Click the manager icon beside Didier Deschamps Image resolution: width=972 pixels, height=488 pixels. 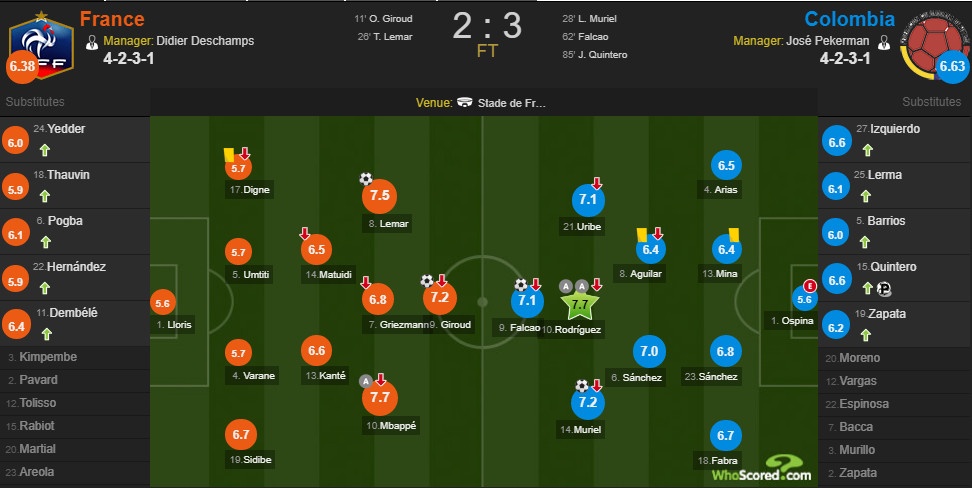[92, 42]
